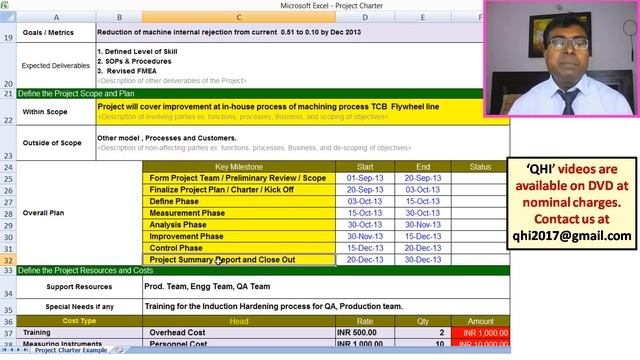
Task: Select row 32 header
Action: point(8,260)
